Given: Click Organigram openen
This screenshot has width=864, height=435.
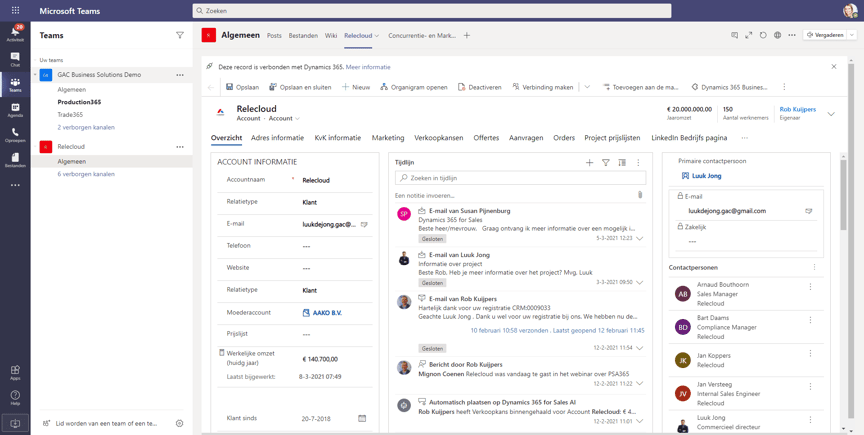Looking at the screenshot, I should [x=414, y=87].
